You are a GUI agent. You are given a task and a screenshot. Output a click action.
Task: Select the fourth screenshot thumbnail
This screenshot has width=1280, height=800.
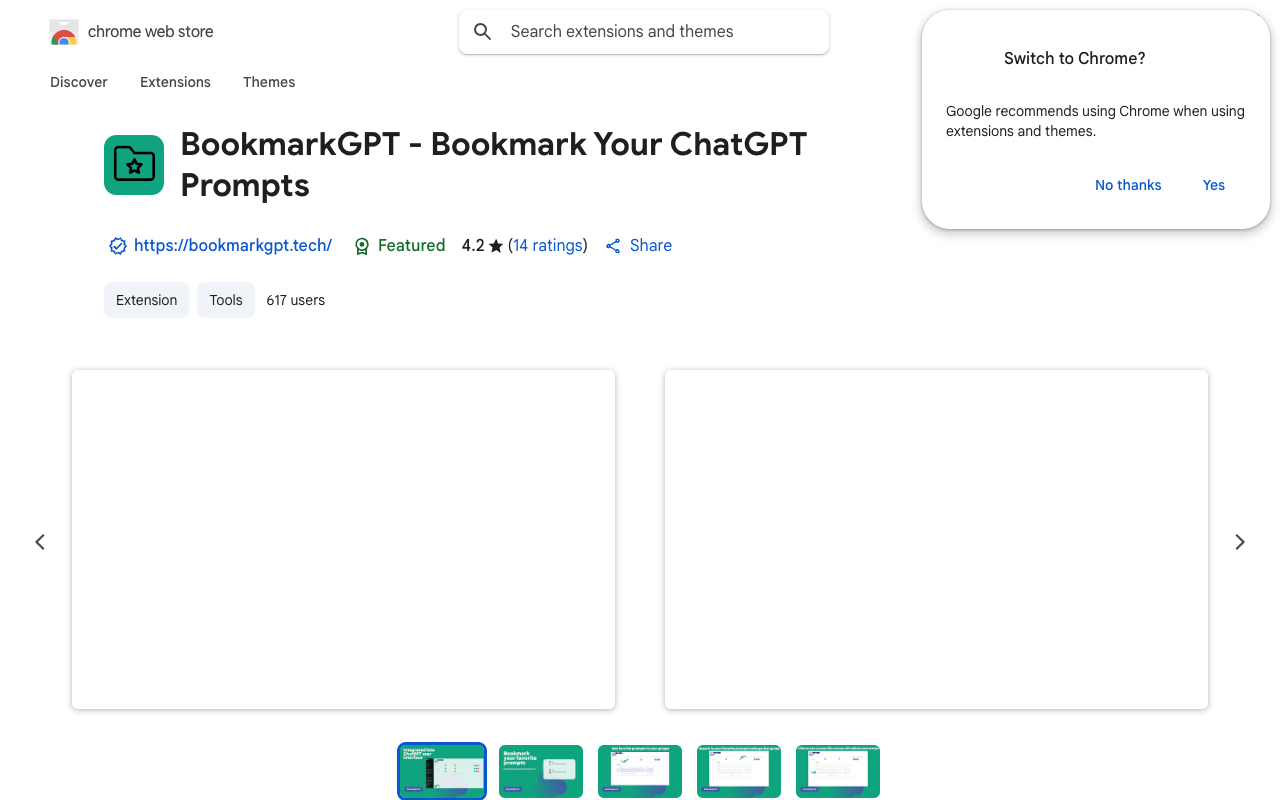[x=739, y=771]
